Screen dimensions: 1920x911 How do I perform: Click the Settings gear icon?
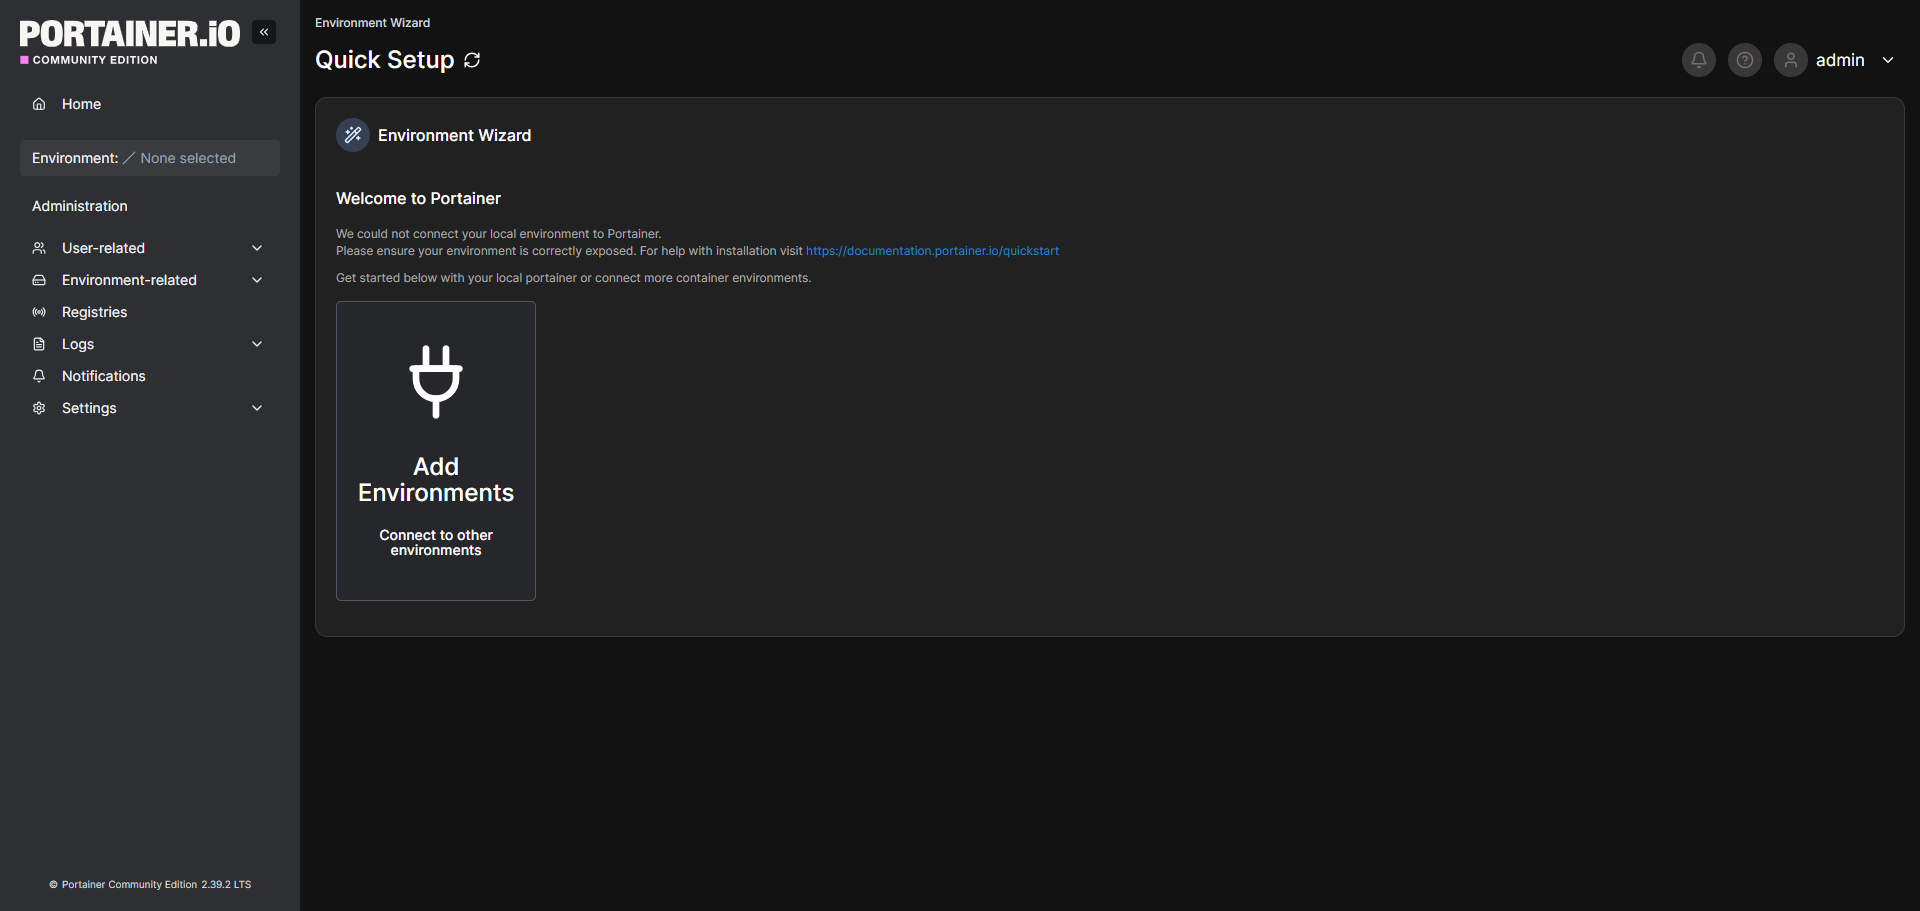39,408
